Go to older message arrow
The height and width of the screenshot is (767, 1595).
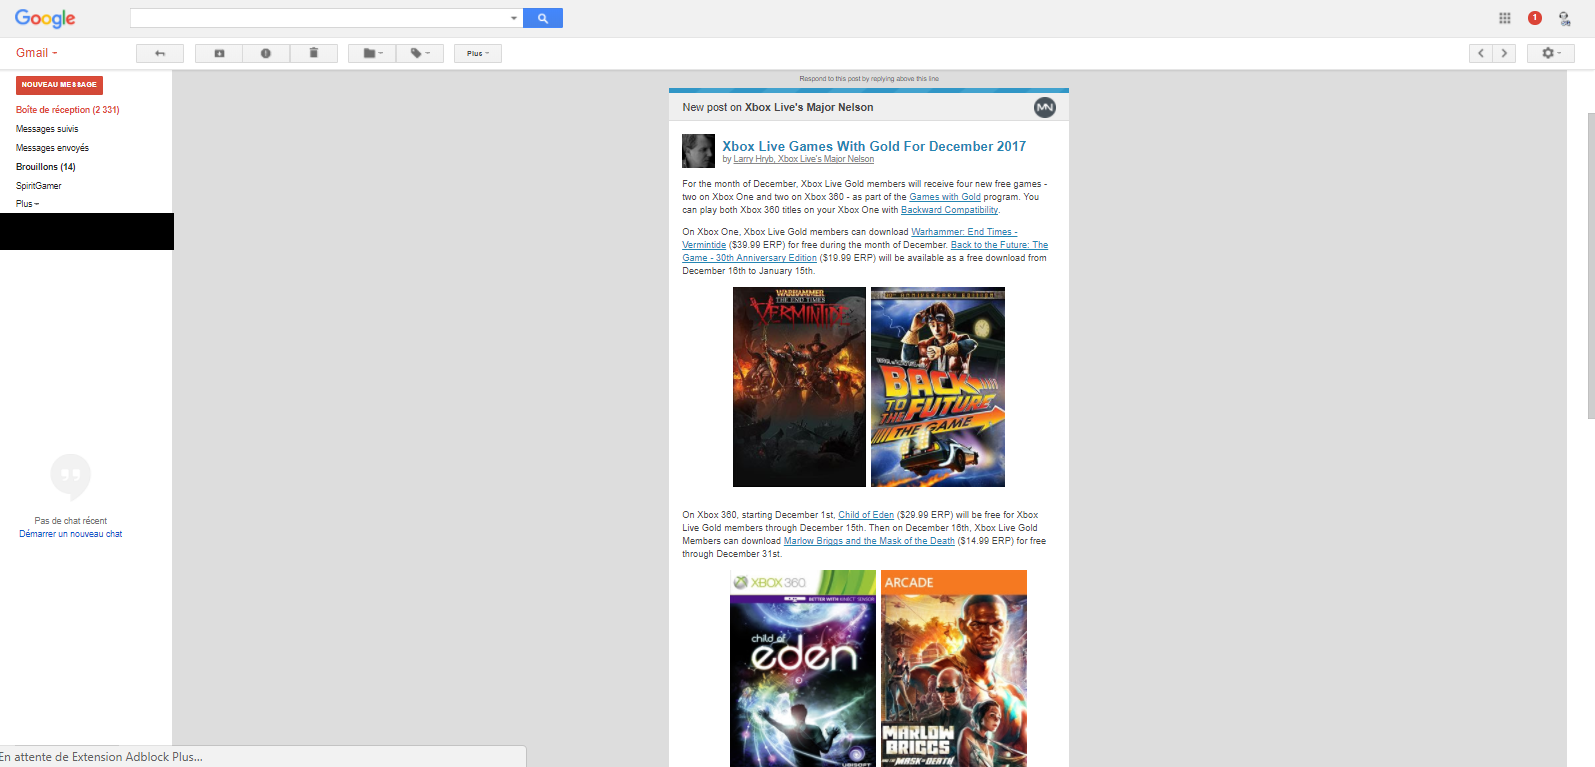click(x=1504, y=53)
